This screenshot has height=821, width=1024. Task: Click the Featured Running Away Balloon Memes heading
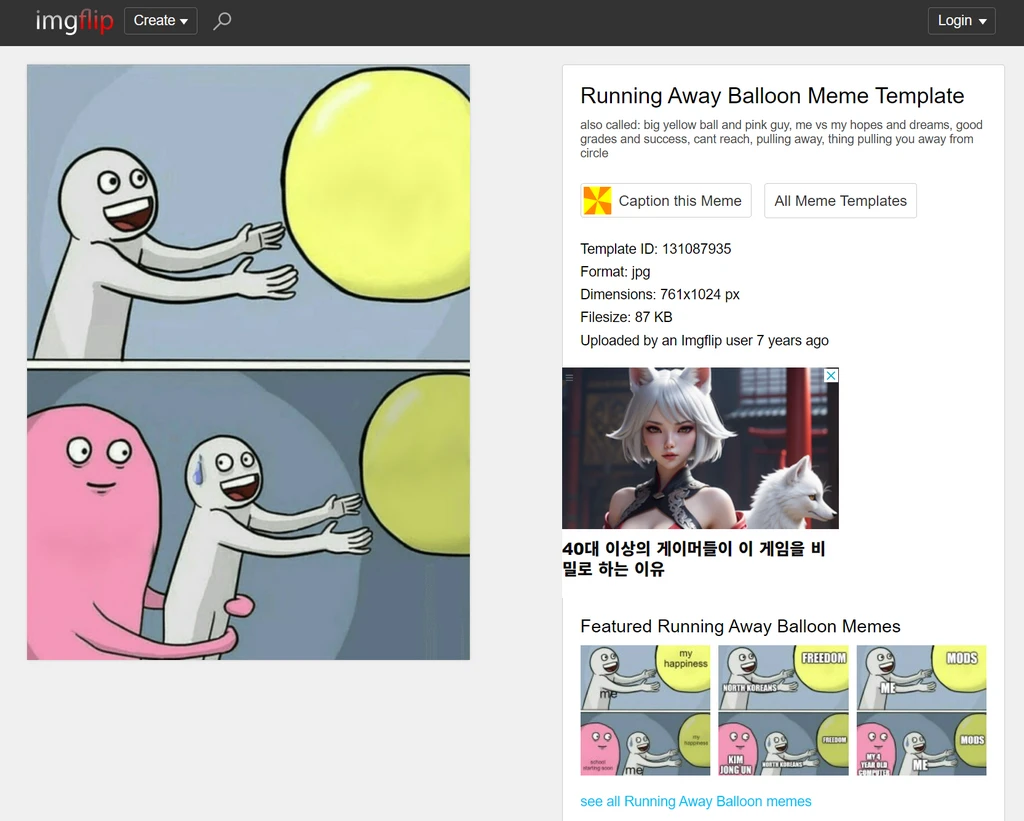coord(740,626)
